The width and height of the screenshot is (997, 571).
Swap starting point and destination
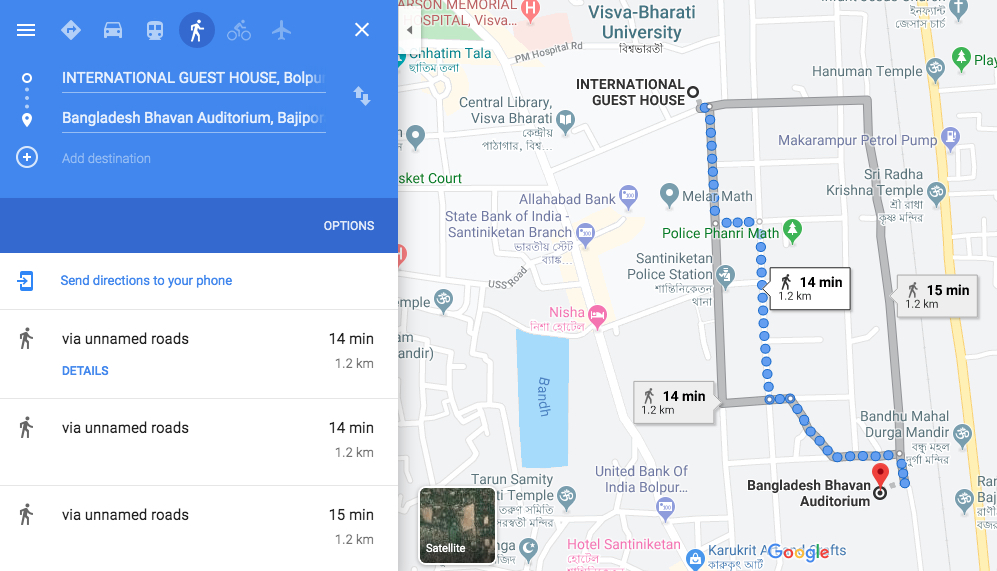pos(362,96)
